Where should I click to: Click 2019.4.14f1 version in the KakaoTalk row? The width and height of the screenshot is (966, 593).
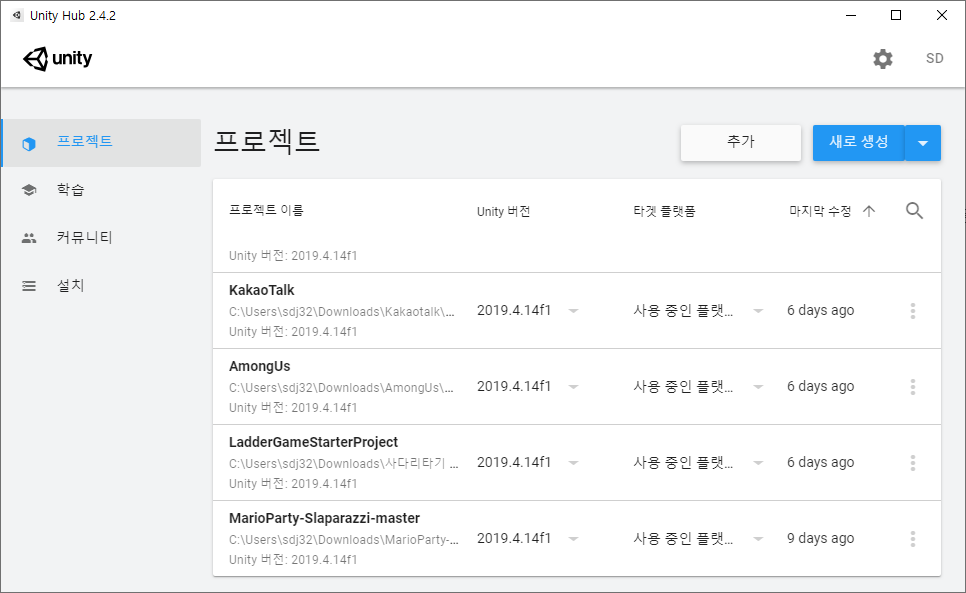click(x=514, y=310)
